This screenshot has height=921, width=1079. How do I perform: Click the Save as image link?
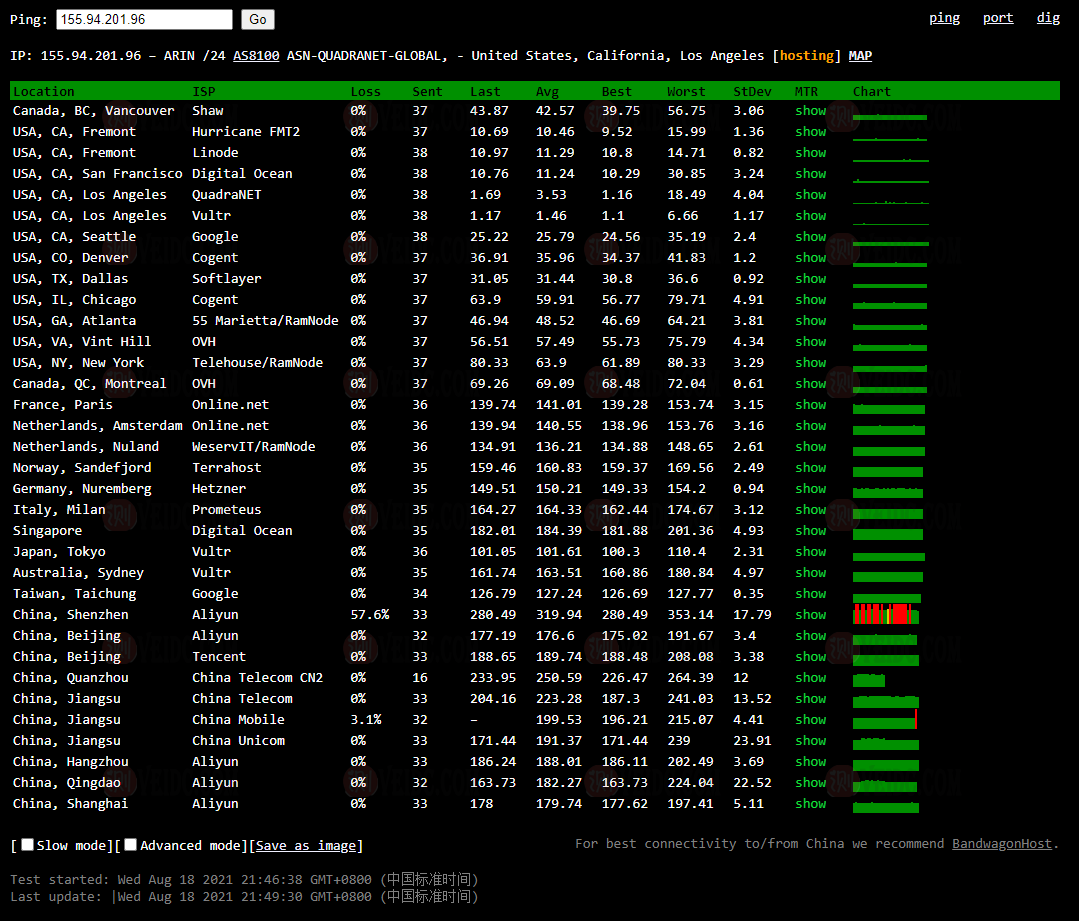click(307, 846)
